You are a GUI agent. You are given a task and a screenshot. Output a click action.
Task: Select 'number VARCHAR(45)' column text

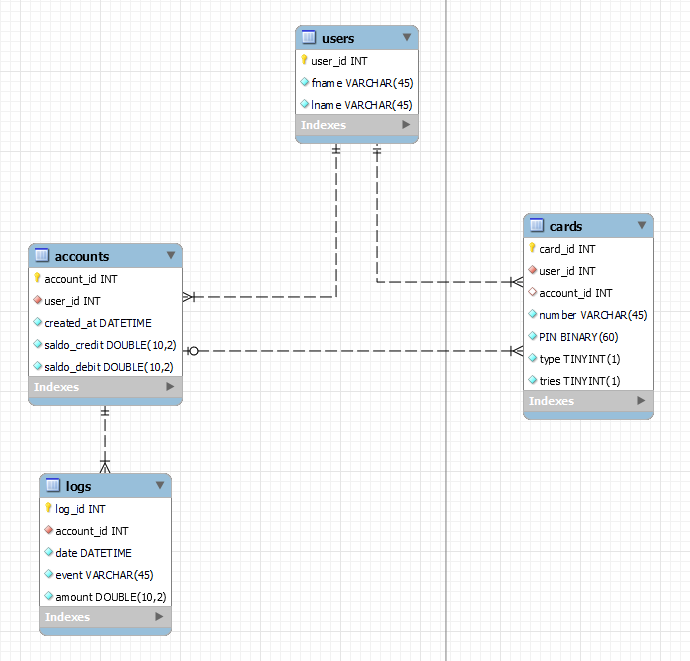click(593, 315)
